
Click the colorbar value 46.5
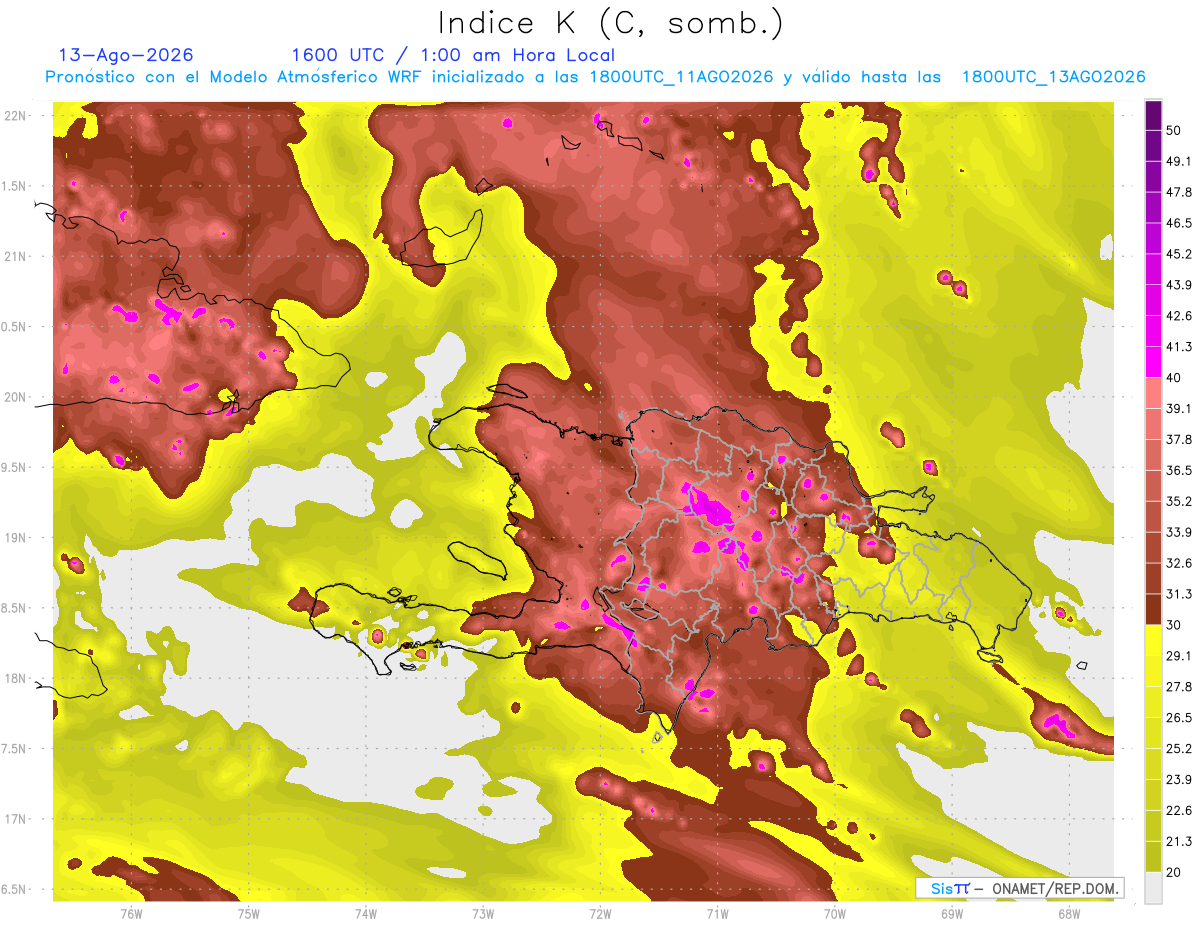[1178, 223]
